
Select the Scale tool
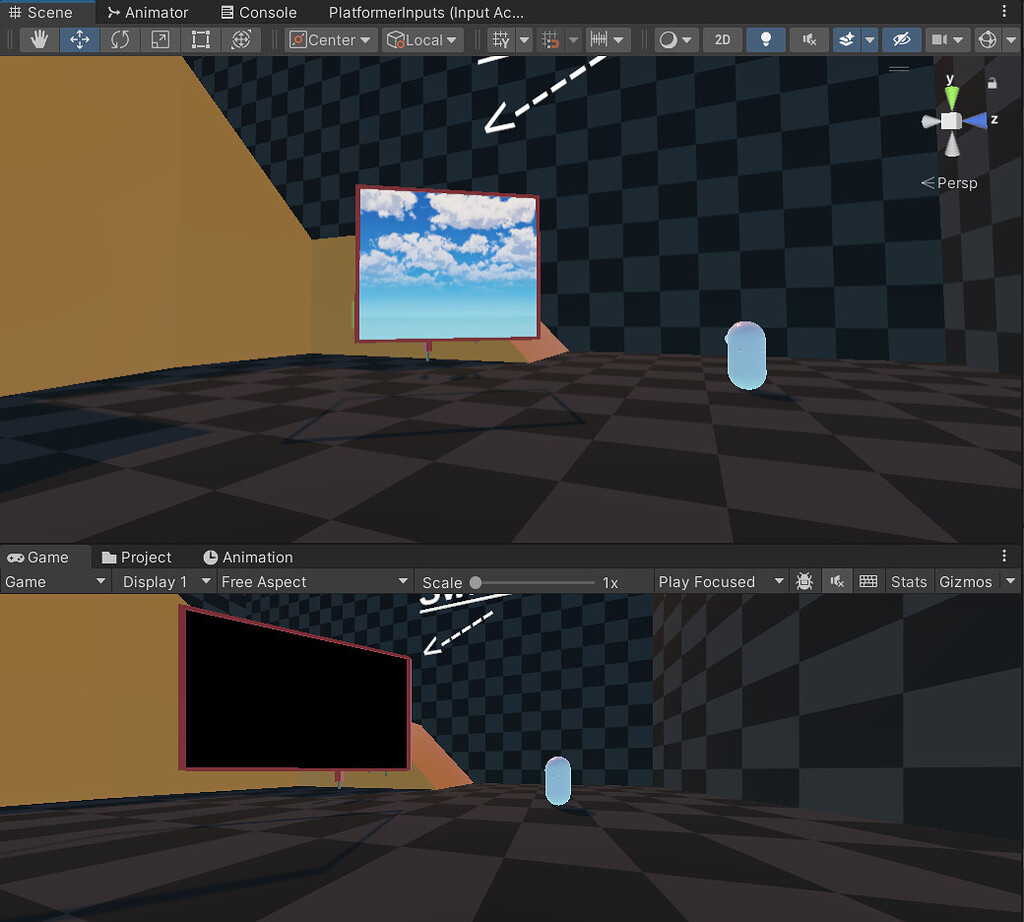point(159,39)
